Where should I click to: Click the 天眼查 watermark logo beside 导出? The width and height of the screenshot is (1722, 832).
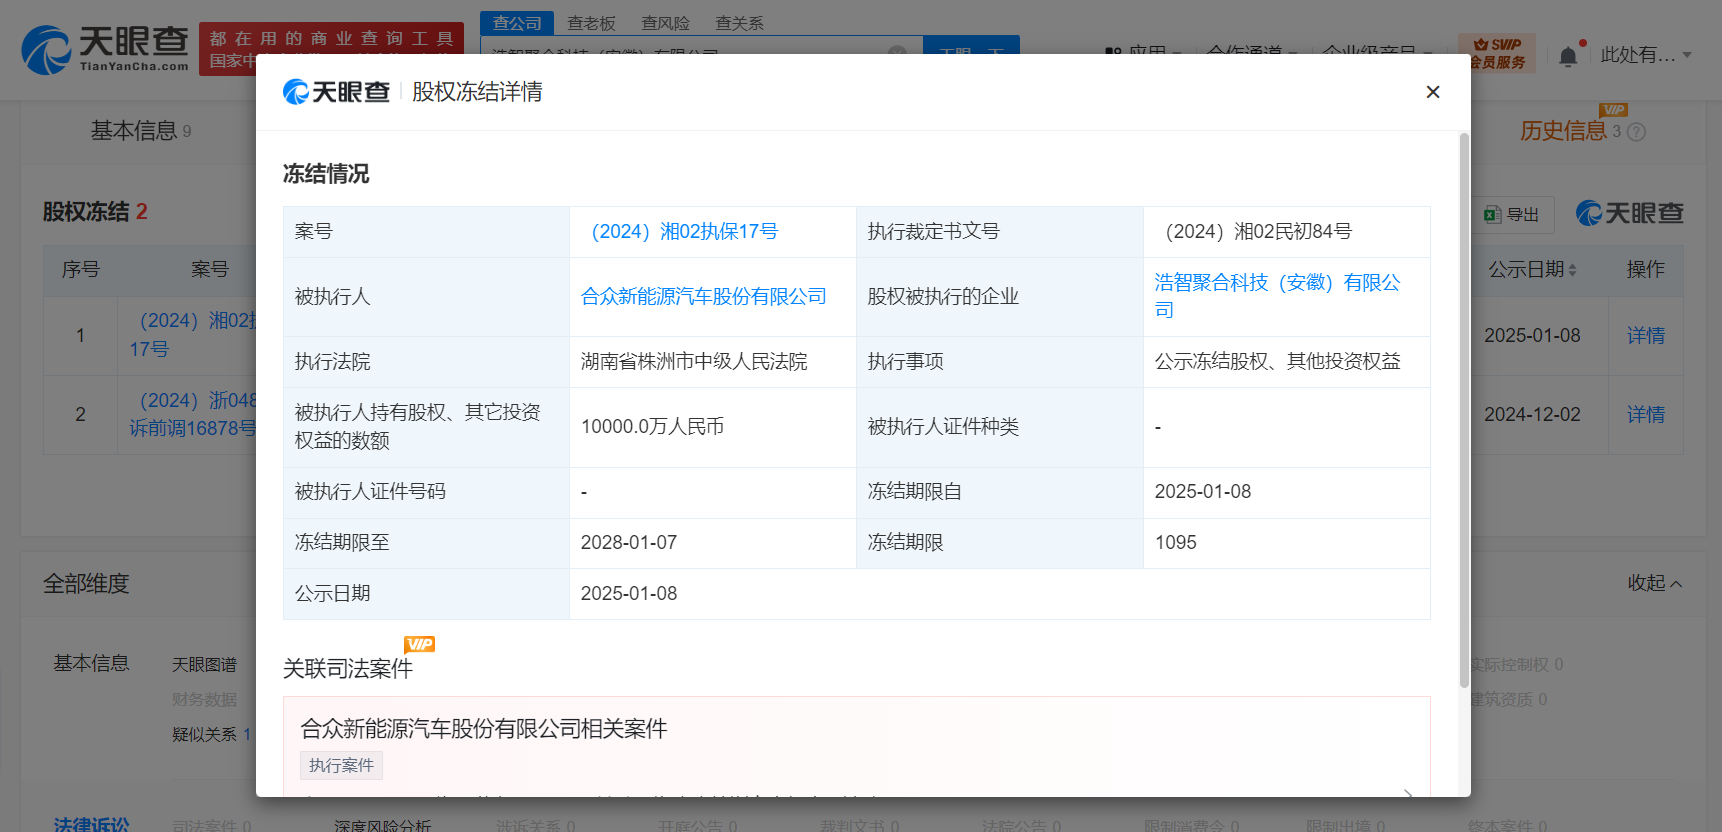[1630, 213]
